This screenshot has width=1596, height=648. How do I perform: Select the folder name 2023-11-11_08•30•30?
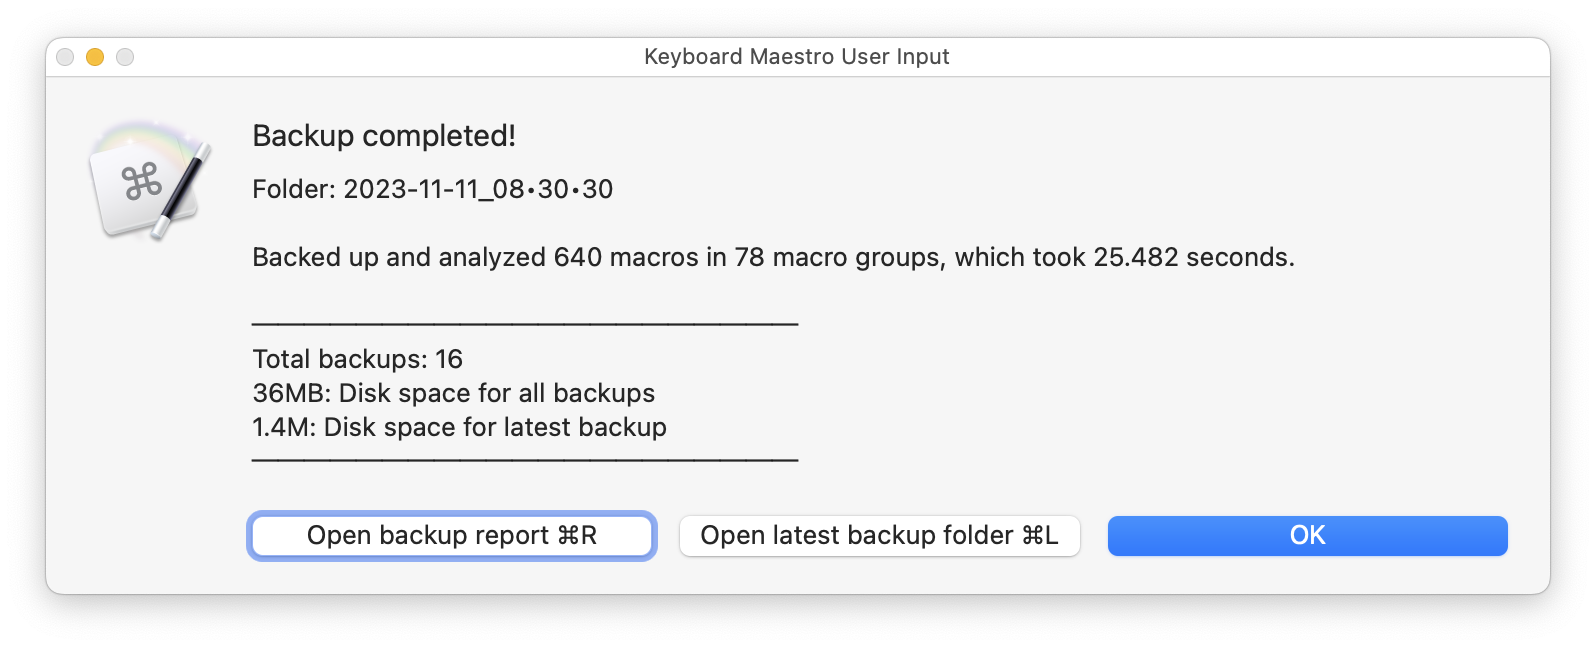pos(478,189)
